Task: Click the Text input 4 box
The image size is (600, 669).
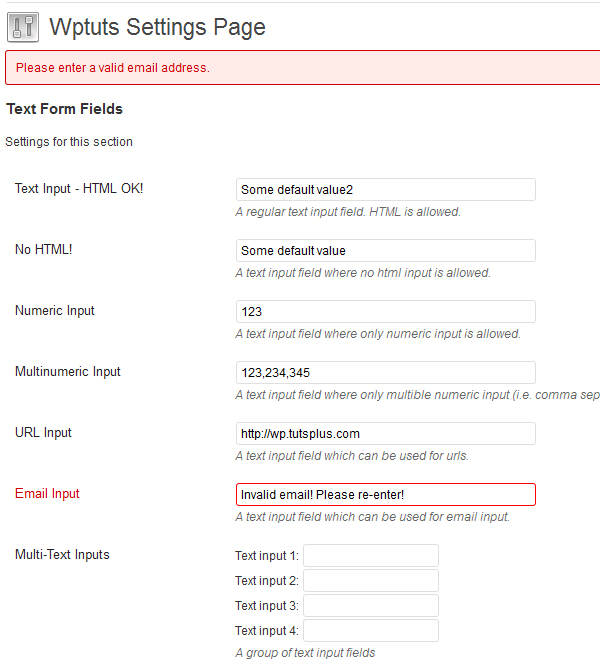Action: point(371,631)
